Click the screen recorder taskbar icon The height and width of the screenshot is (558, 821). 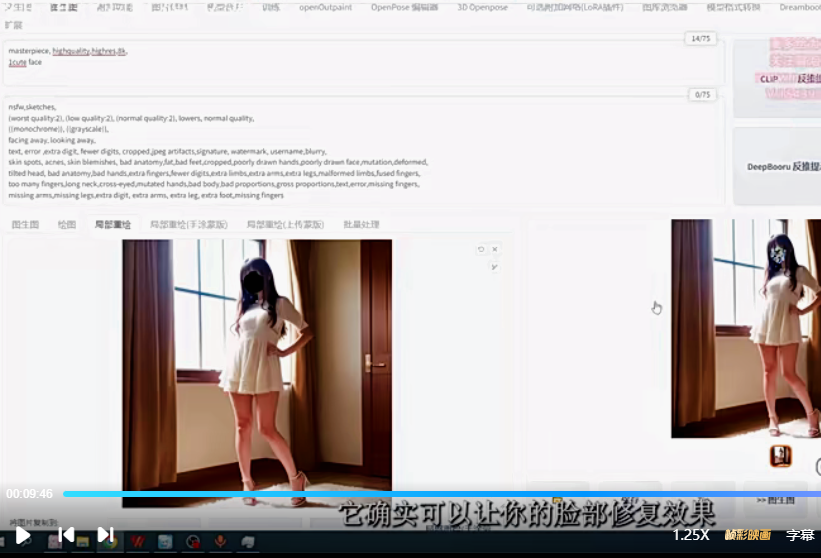(x=193, y=542)
